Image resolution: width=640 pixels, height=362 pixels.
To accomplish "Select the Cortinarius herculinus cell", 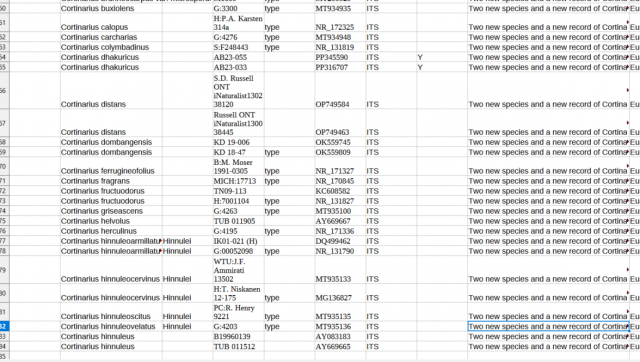I will point(111,231).
